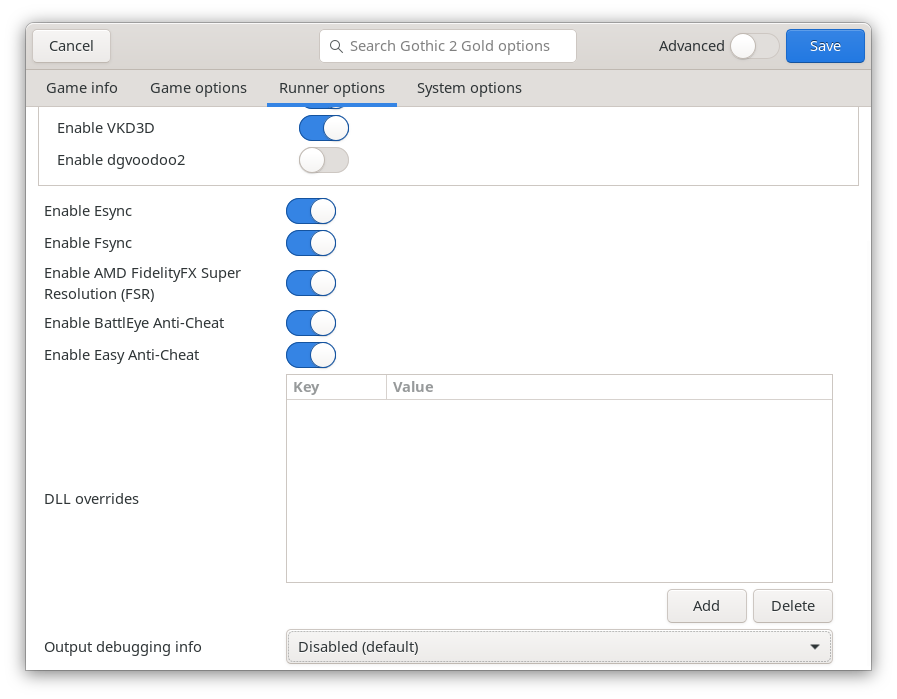This screenshot has height=699, width=897.
Task: Open Output debugging info dropdown
Action: click(x=559, y=647)
